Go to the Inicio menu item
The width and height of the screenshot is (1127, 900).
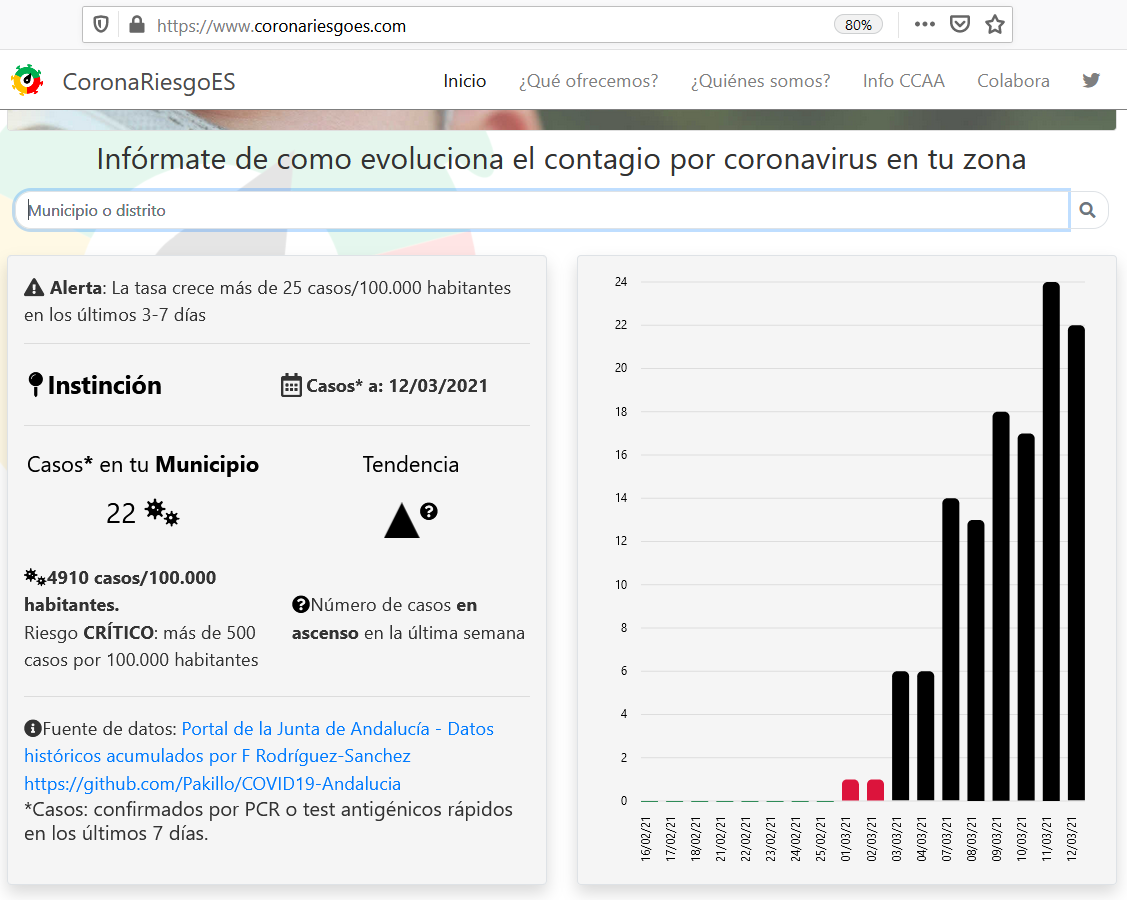click(464, 81)
